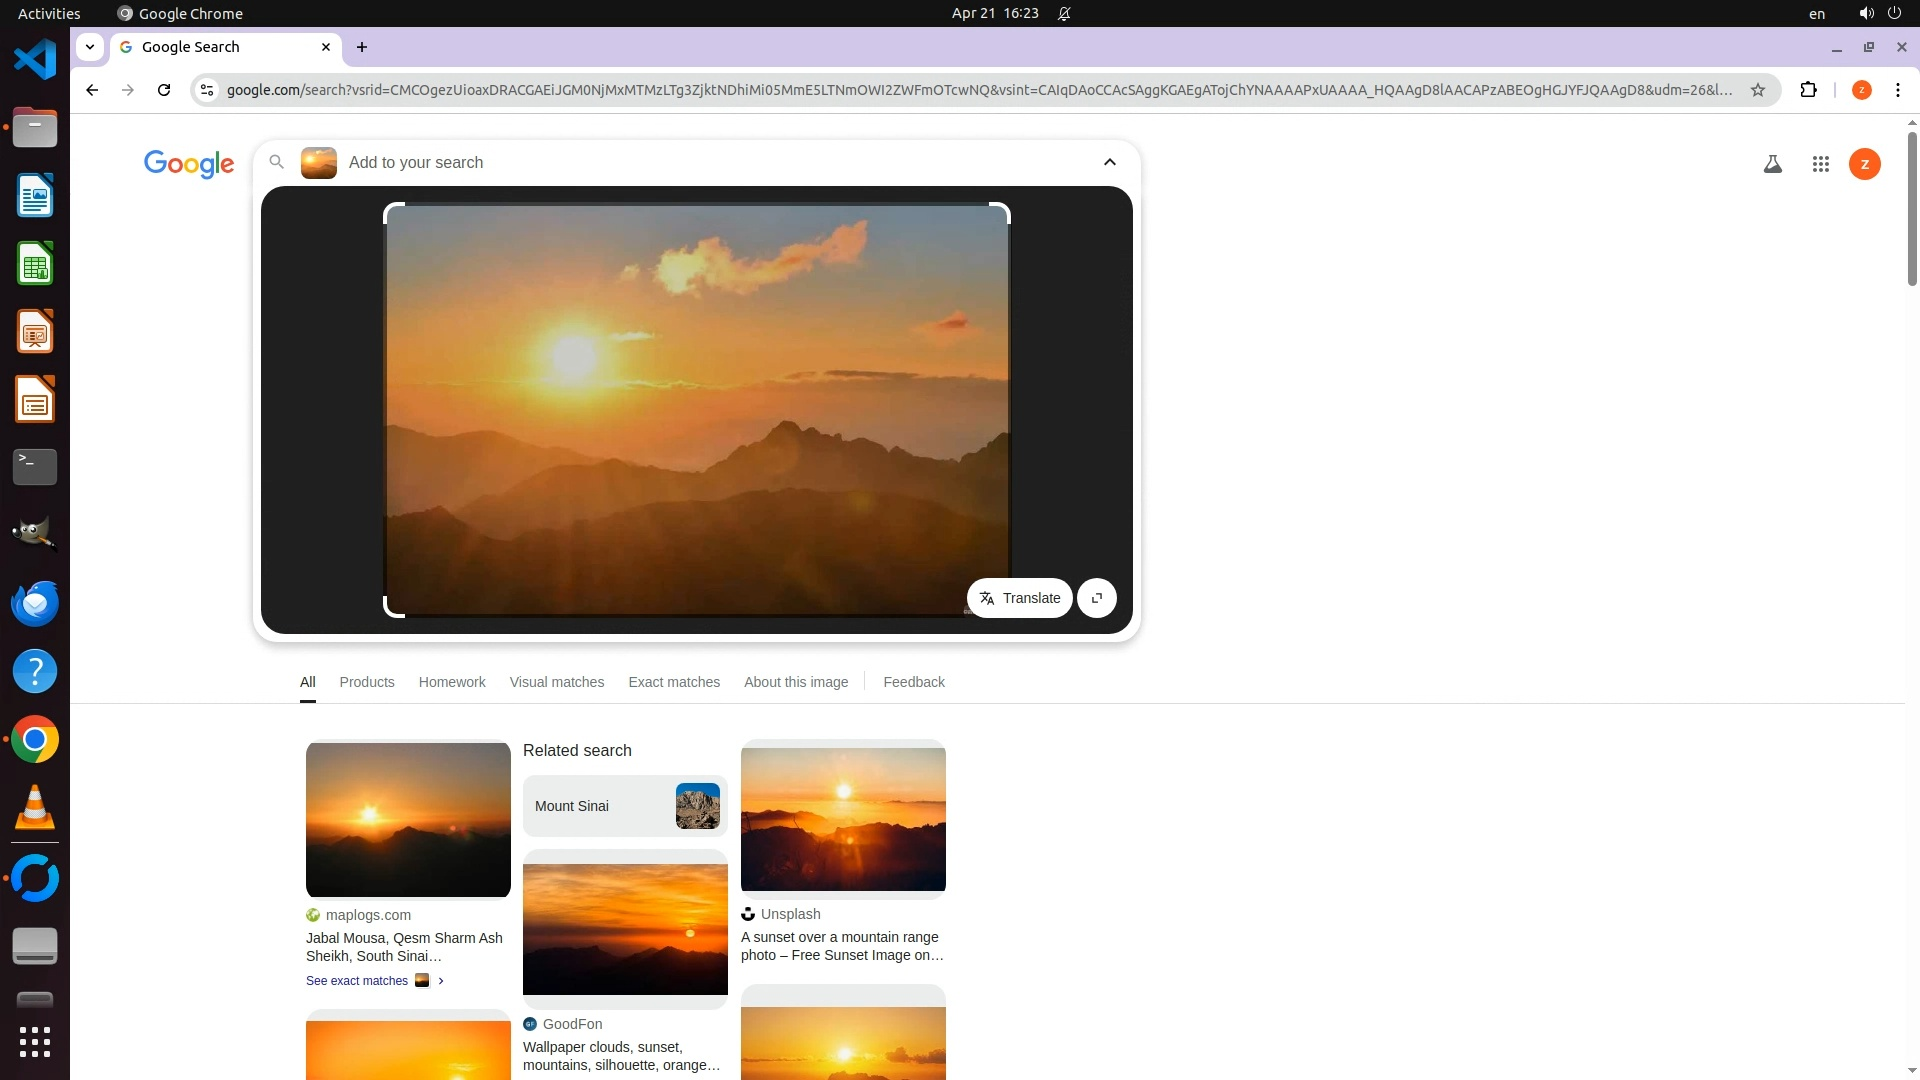
Task: Open the maplogs.com Jabal Mousa thumbnail
Action: [x=408, y=820]
